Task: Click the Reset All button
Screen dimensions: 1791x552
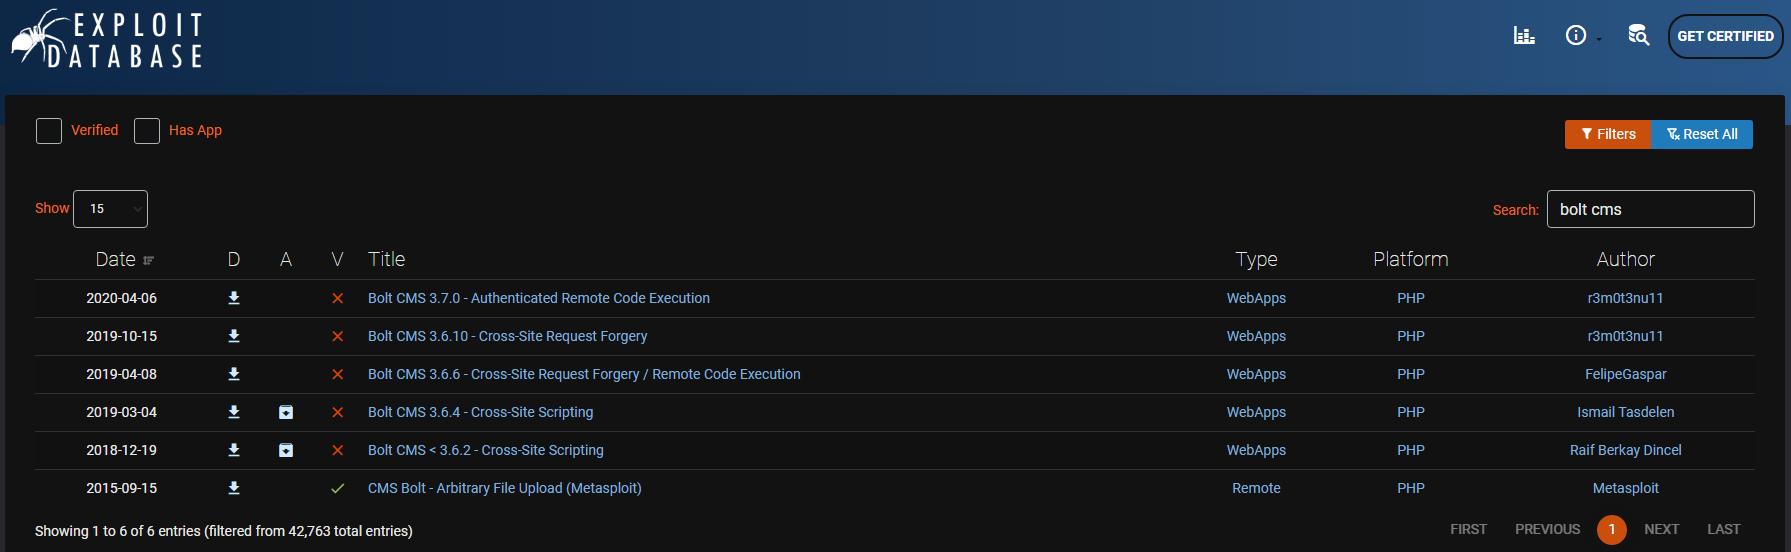Action: (x=1702, y=134)
